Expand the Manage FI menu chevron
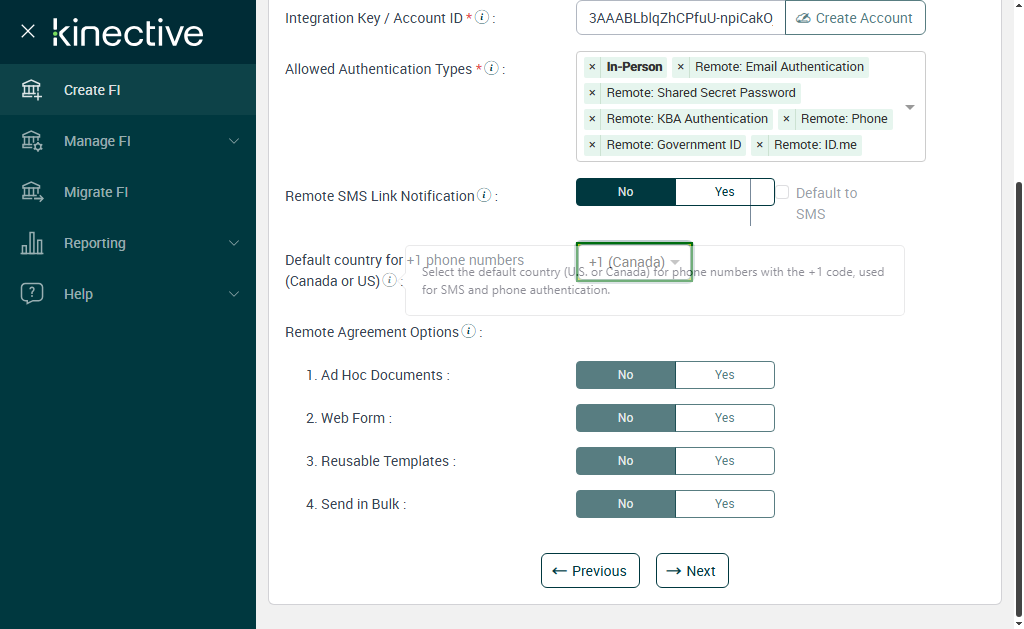The width and height of the screenshot is (1024, 629). [x=234, y=141]
